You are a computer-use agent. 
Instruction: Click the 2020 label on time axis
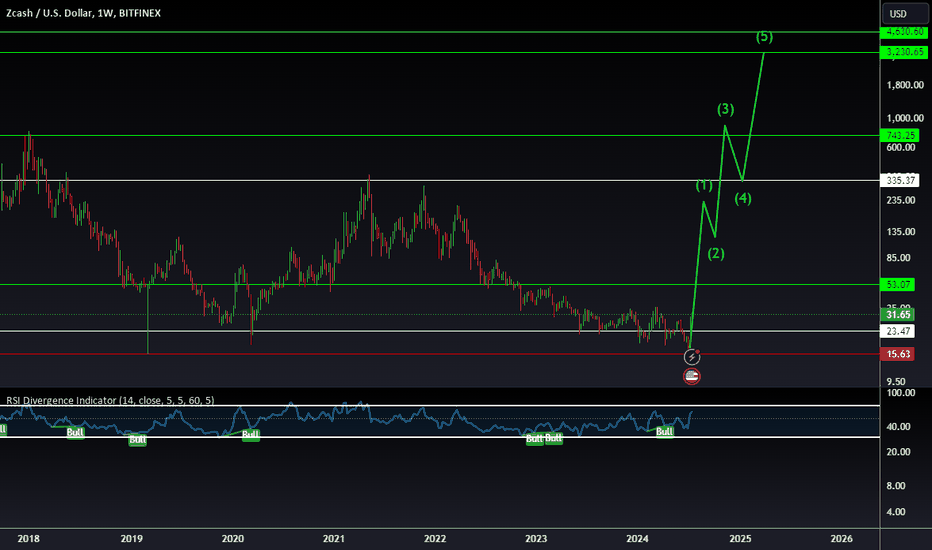point(232,539)
